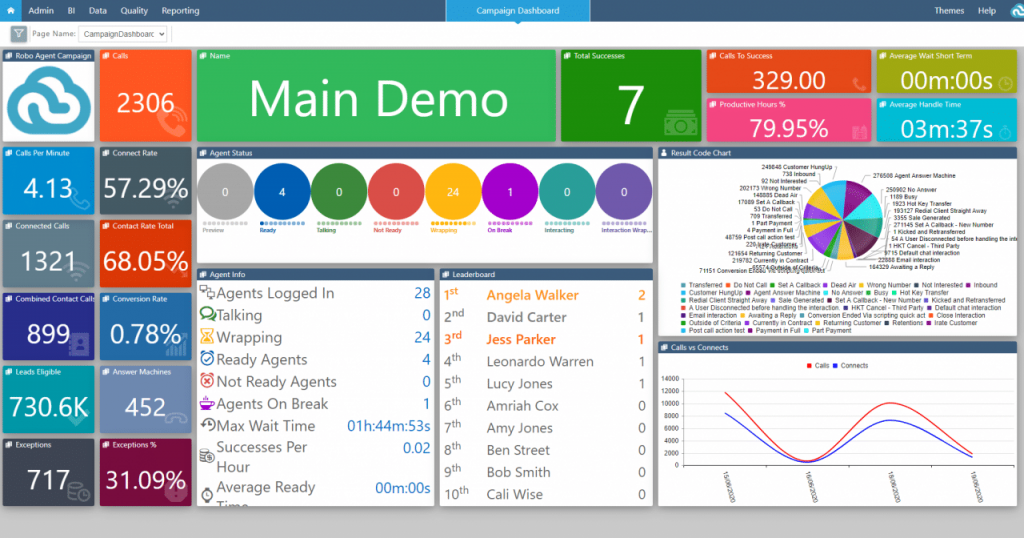Click the Themes link
This screenshot has height=538, width=1024.
coord(949,10)
